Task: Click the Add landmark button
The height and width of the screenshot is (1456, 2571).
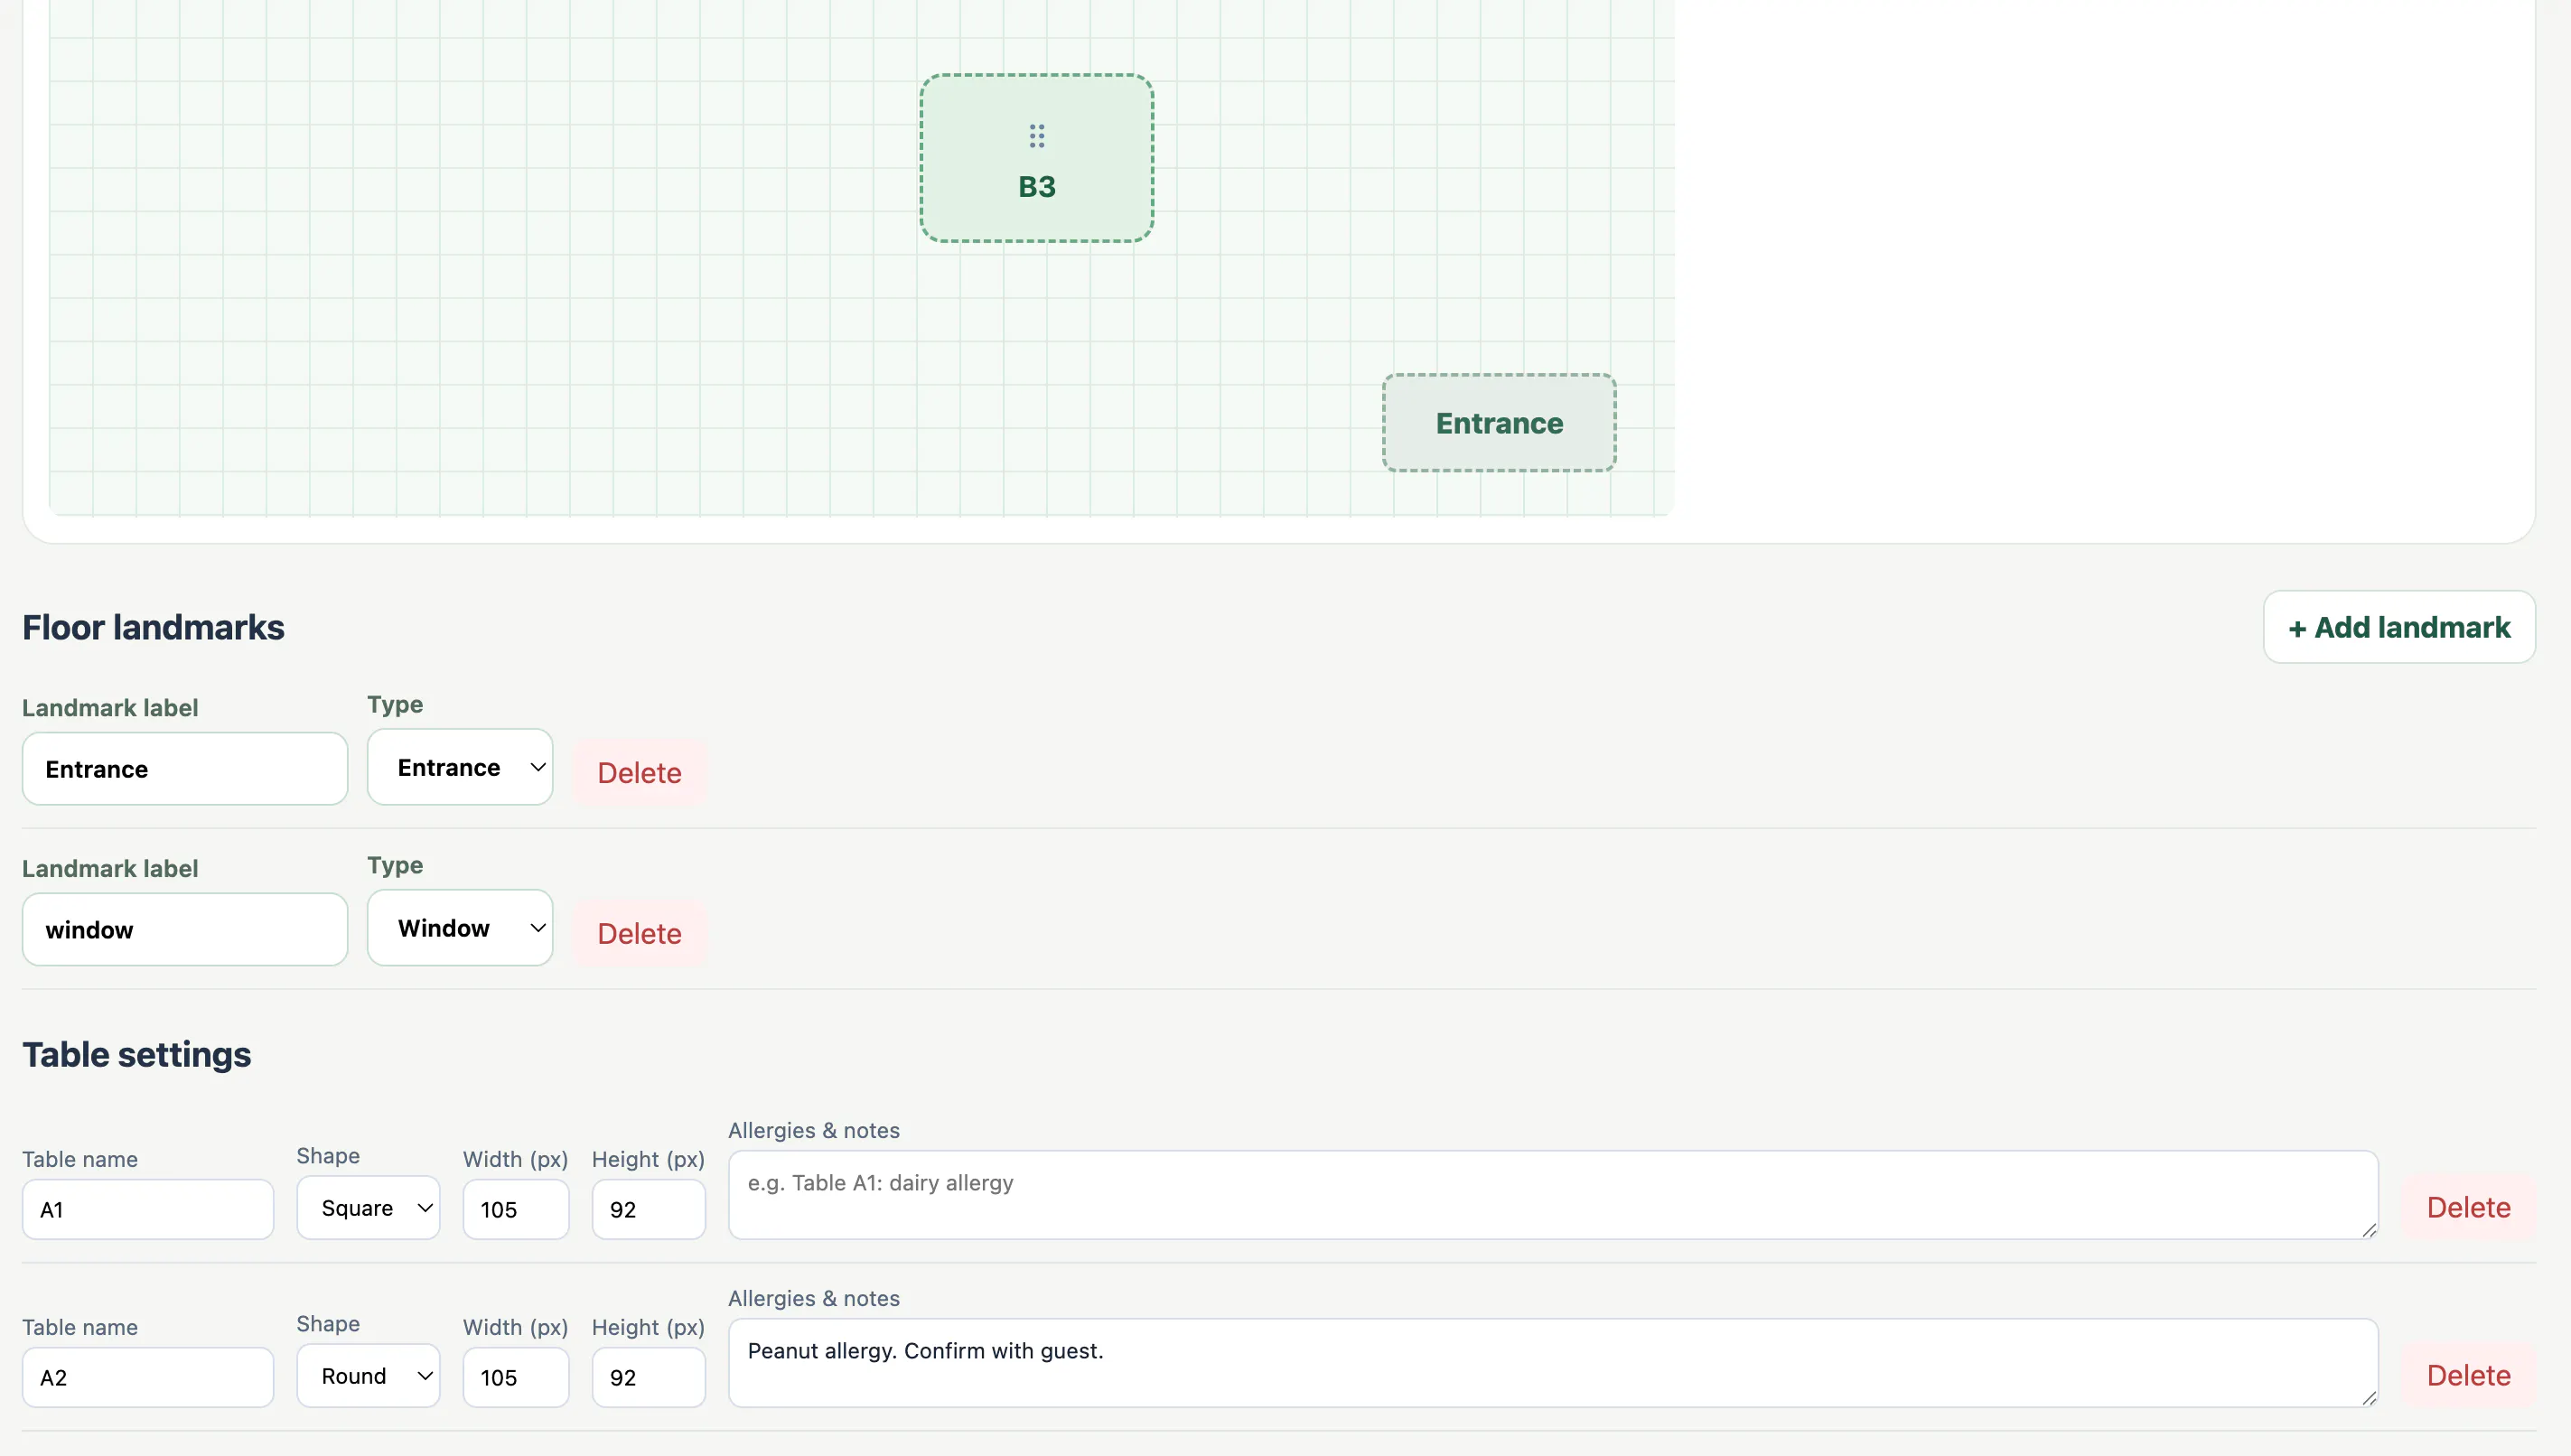Action: 2399,627
